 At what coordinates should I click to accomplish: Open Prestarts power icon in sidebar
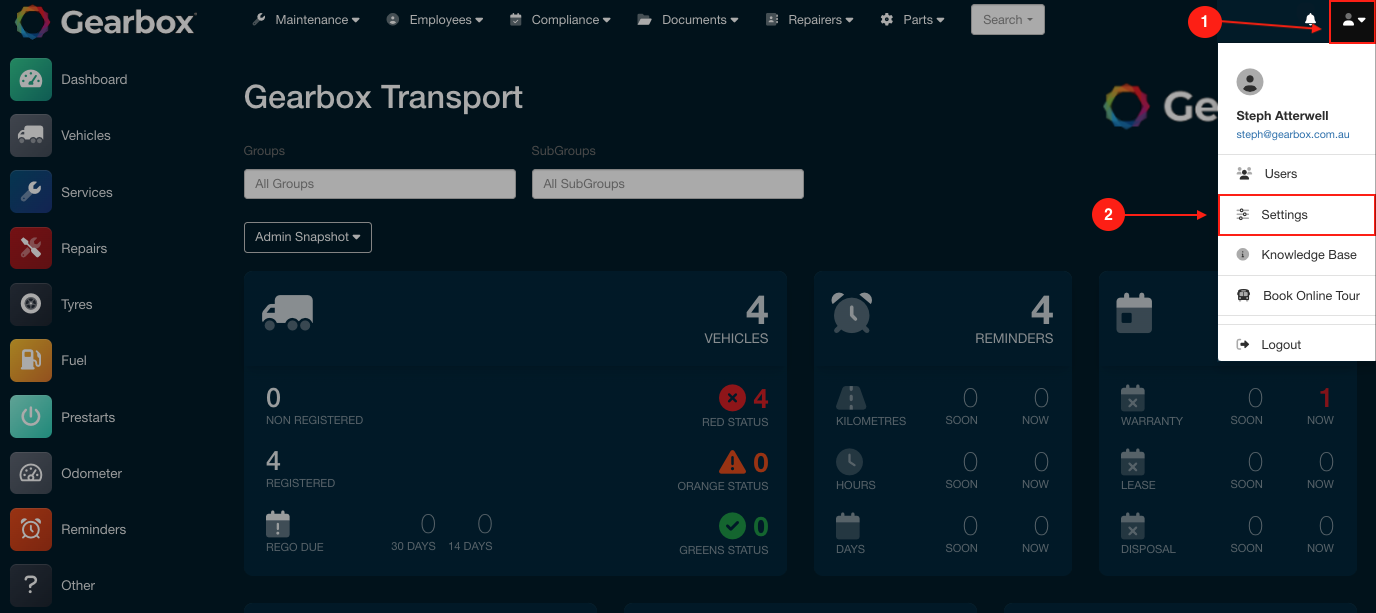[x=31, y=417]
